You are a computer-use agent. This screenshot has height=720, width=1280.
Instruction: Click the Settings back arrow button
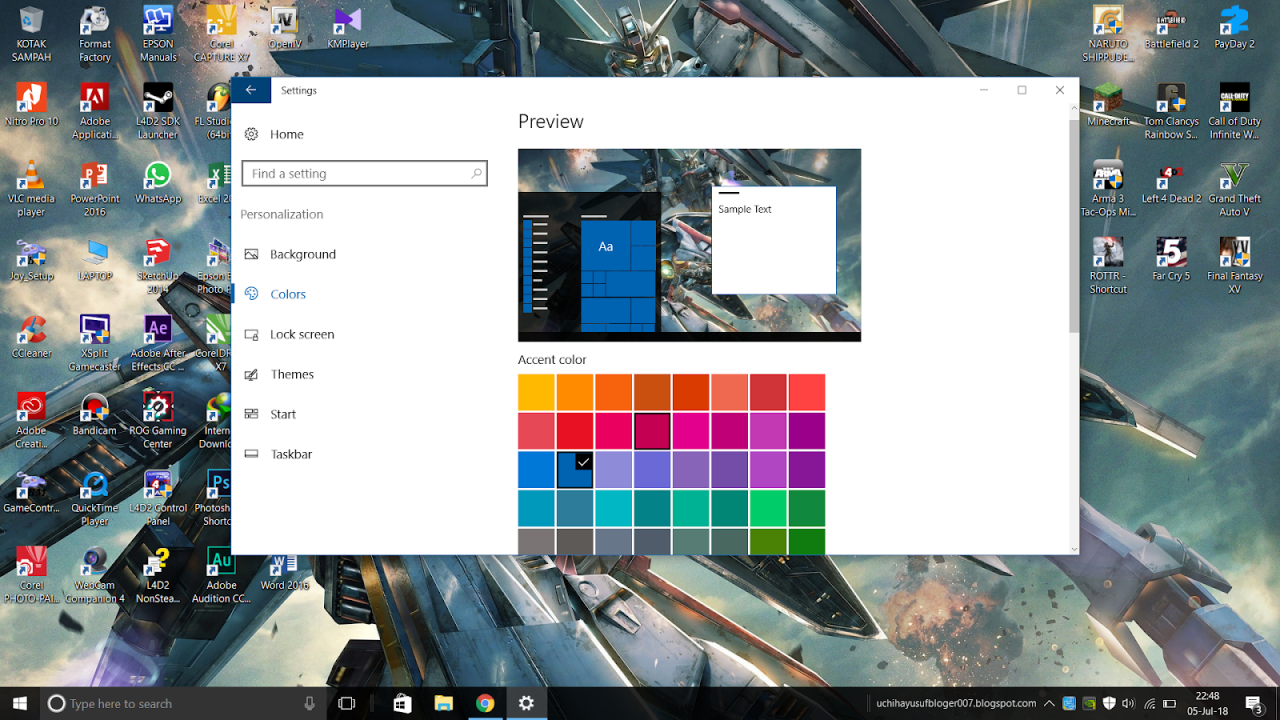click(x=250, y=90)
